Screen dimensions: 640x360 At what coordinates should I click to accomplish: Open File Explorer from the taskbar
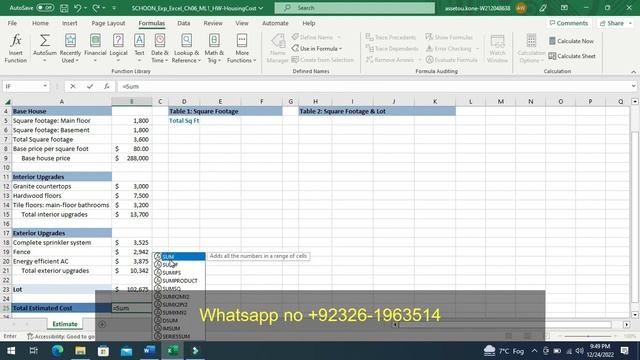[80, 351]
